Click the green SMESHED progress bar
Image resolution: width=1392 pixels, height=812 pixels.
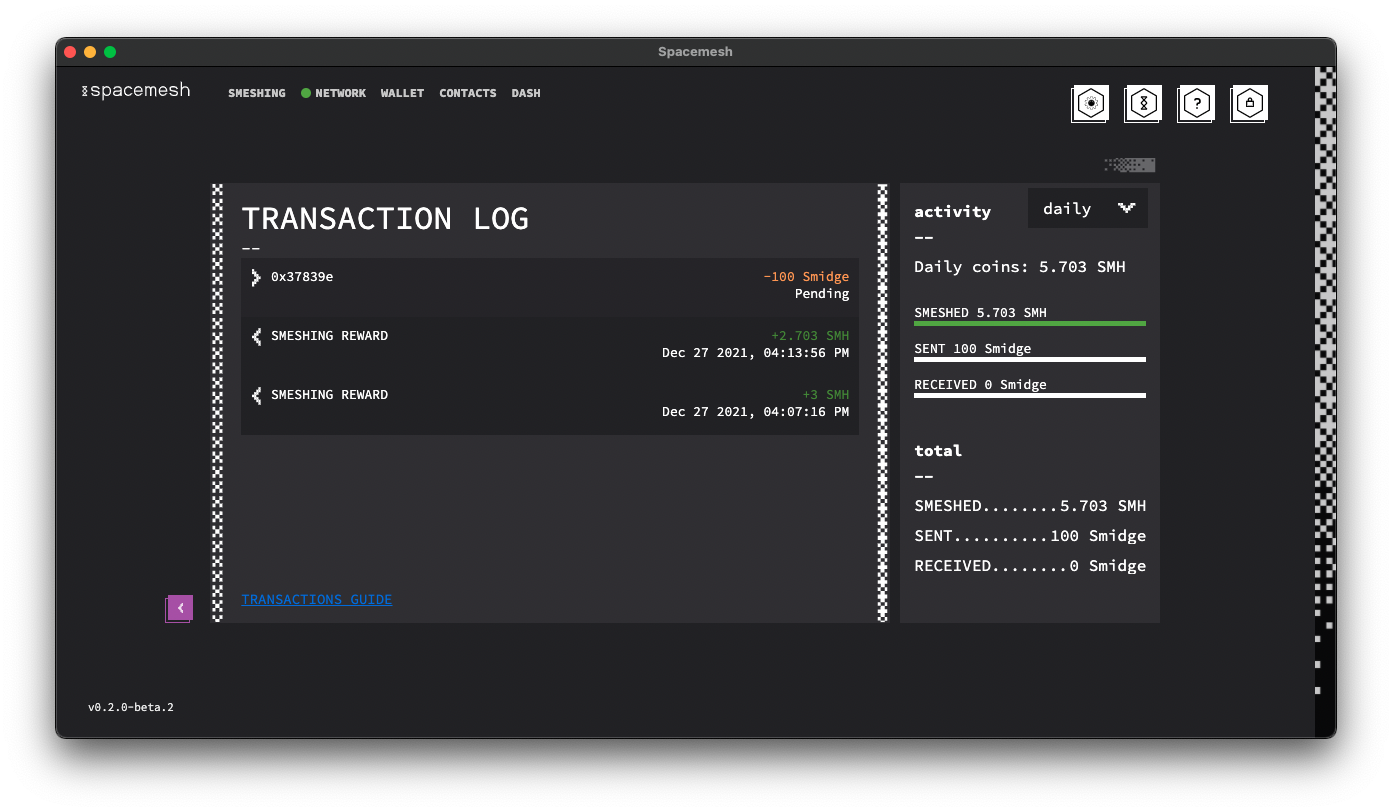(x=1030, y=323)
